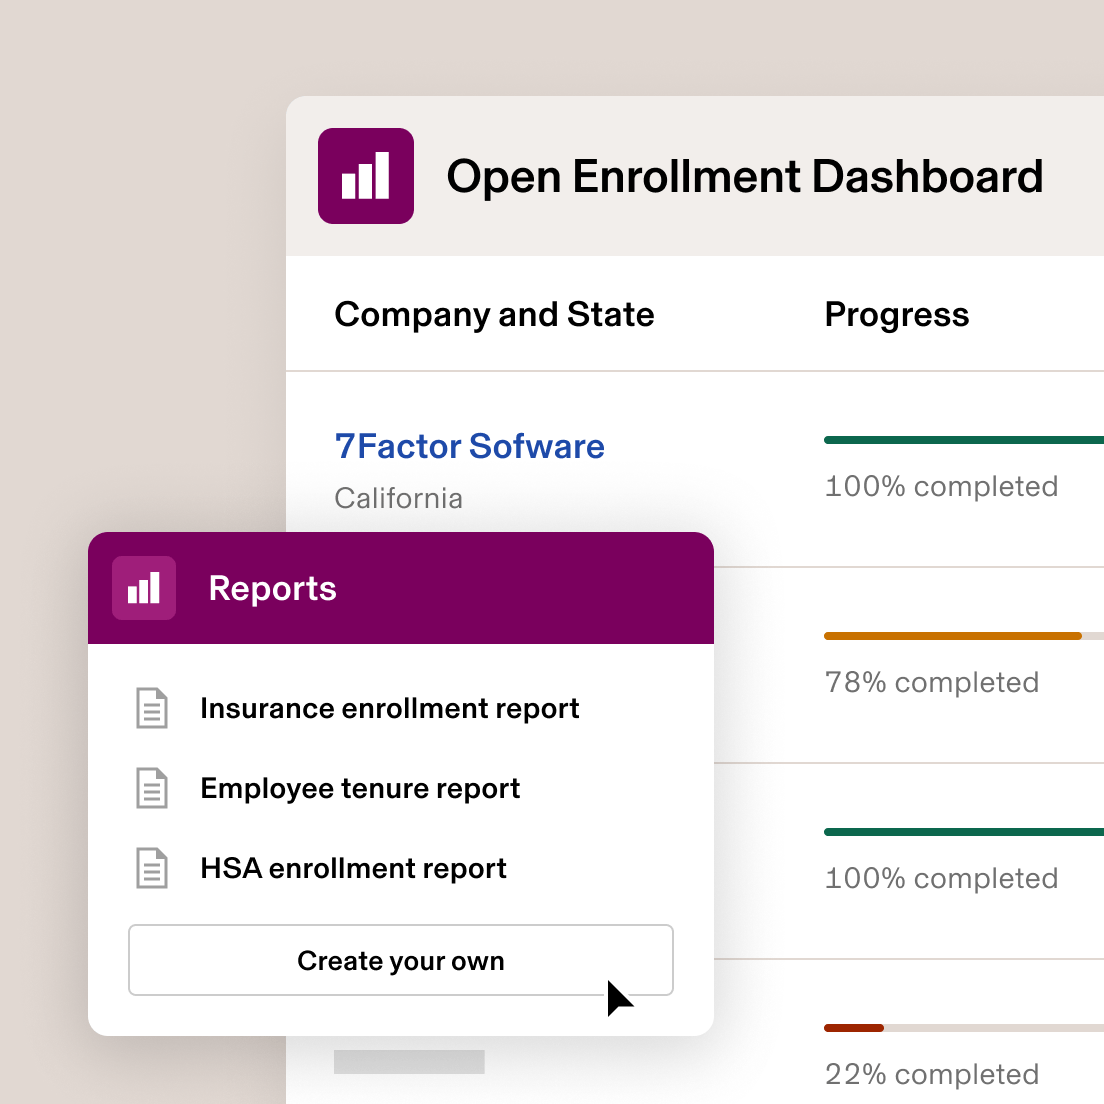1104x1104 pixels.
Task: Select the California location label
Action: 398,498
